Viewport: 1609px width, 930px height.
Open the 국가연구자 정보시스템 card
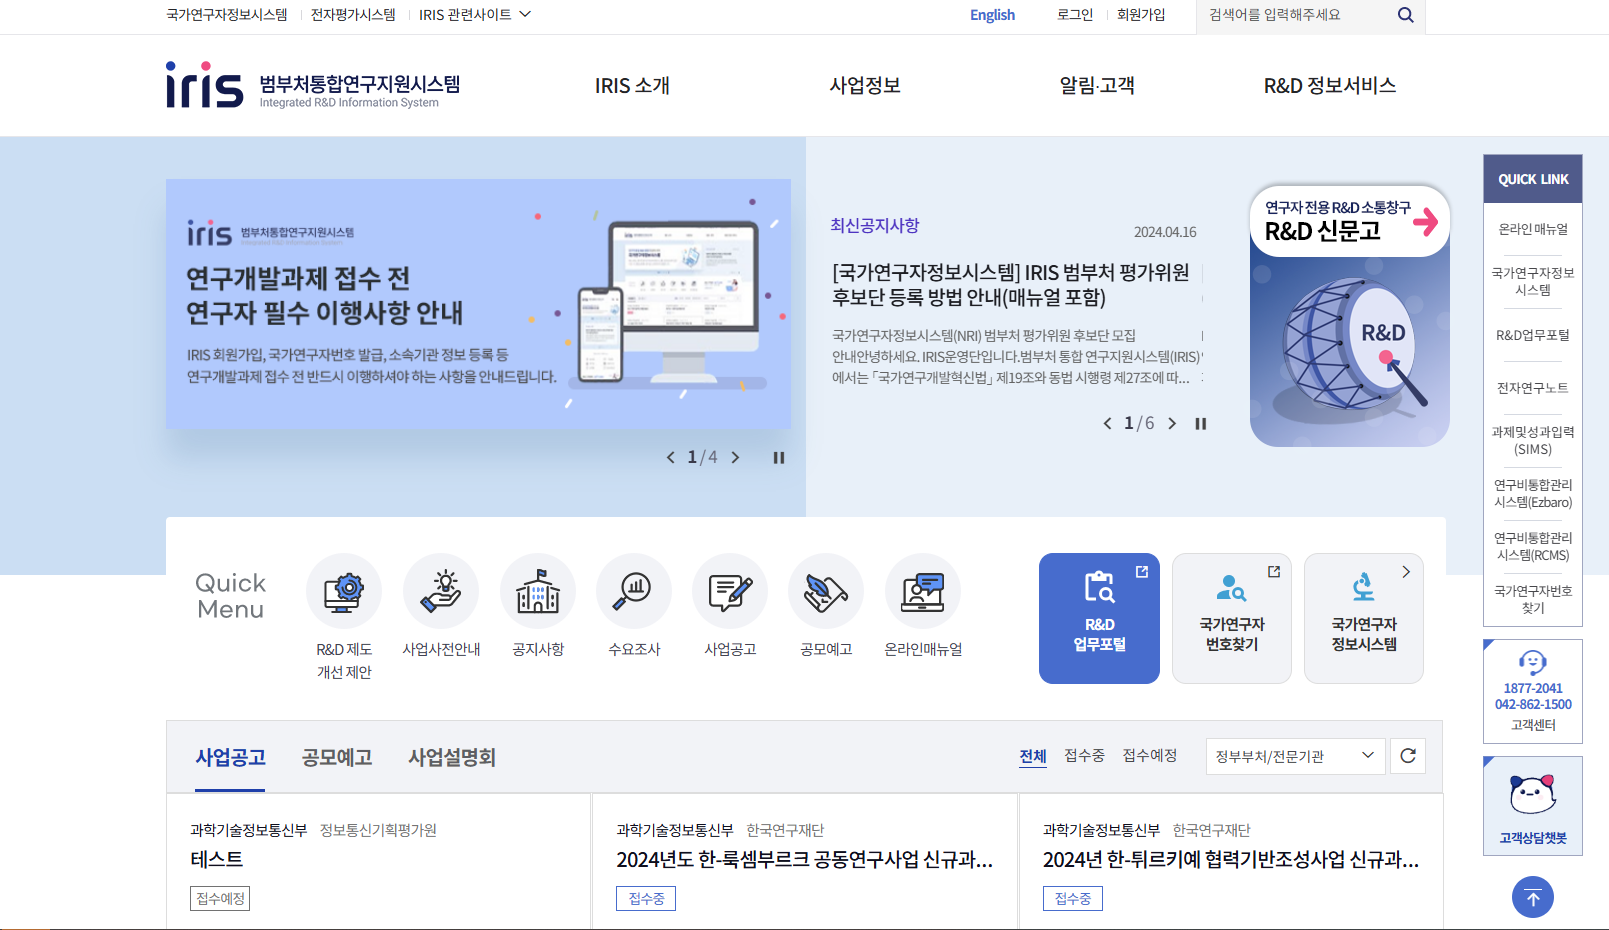(x=1364, y=618)
